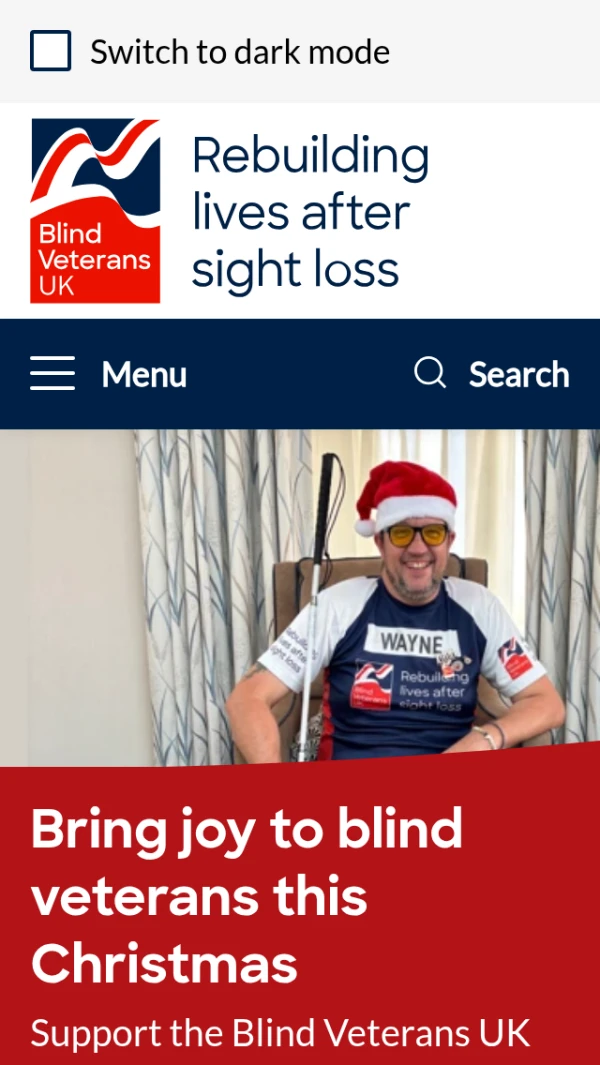Click the WAYNE name tag on the shirt

pyautogui.click(x=412, y=642)
